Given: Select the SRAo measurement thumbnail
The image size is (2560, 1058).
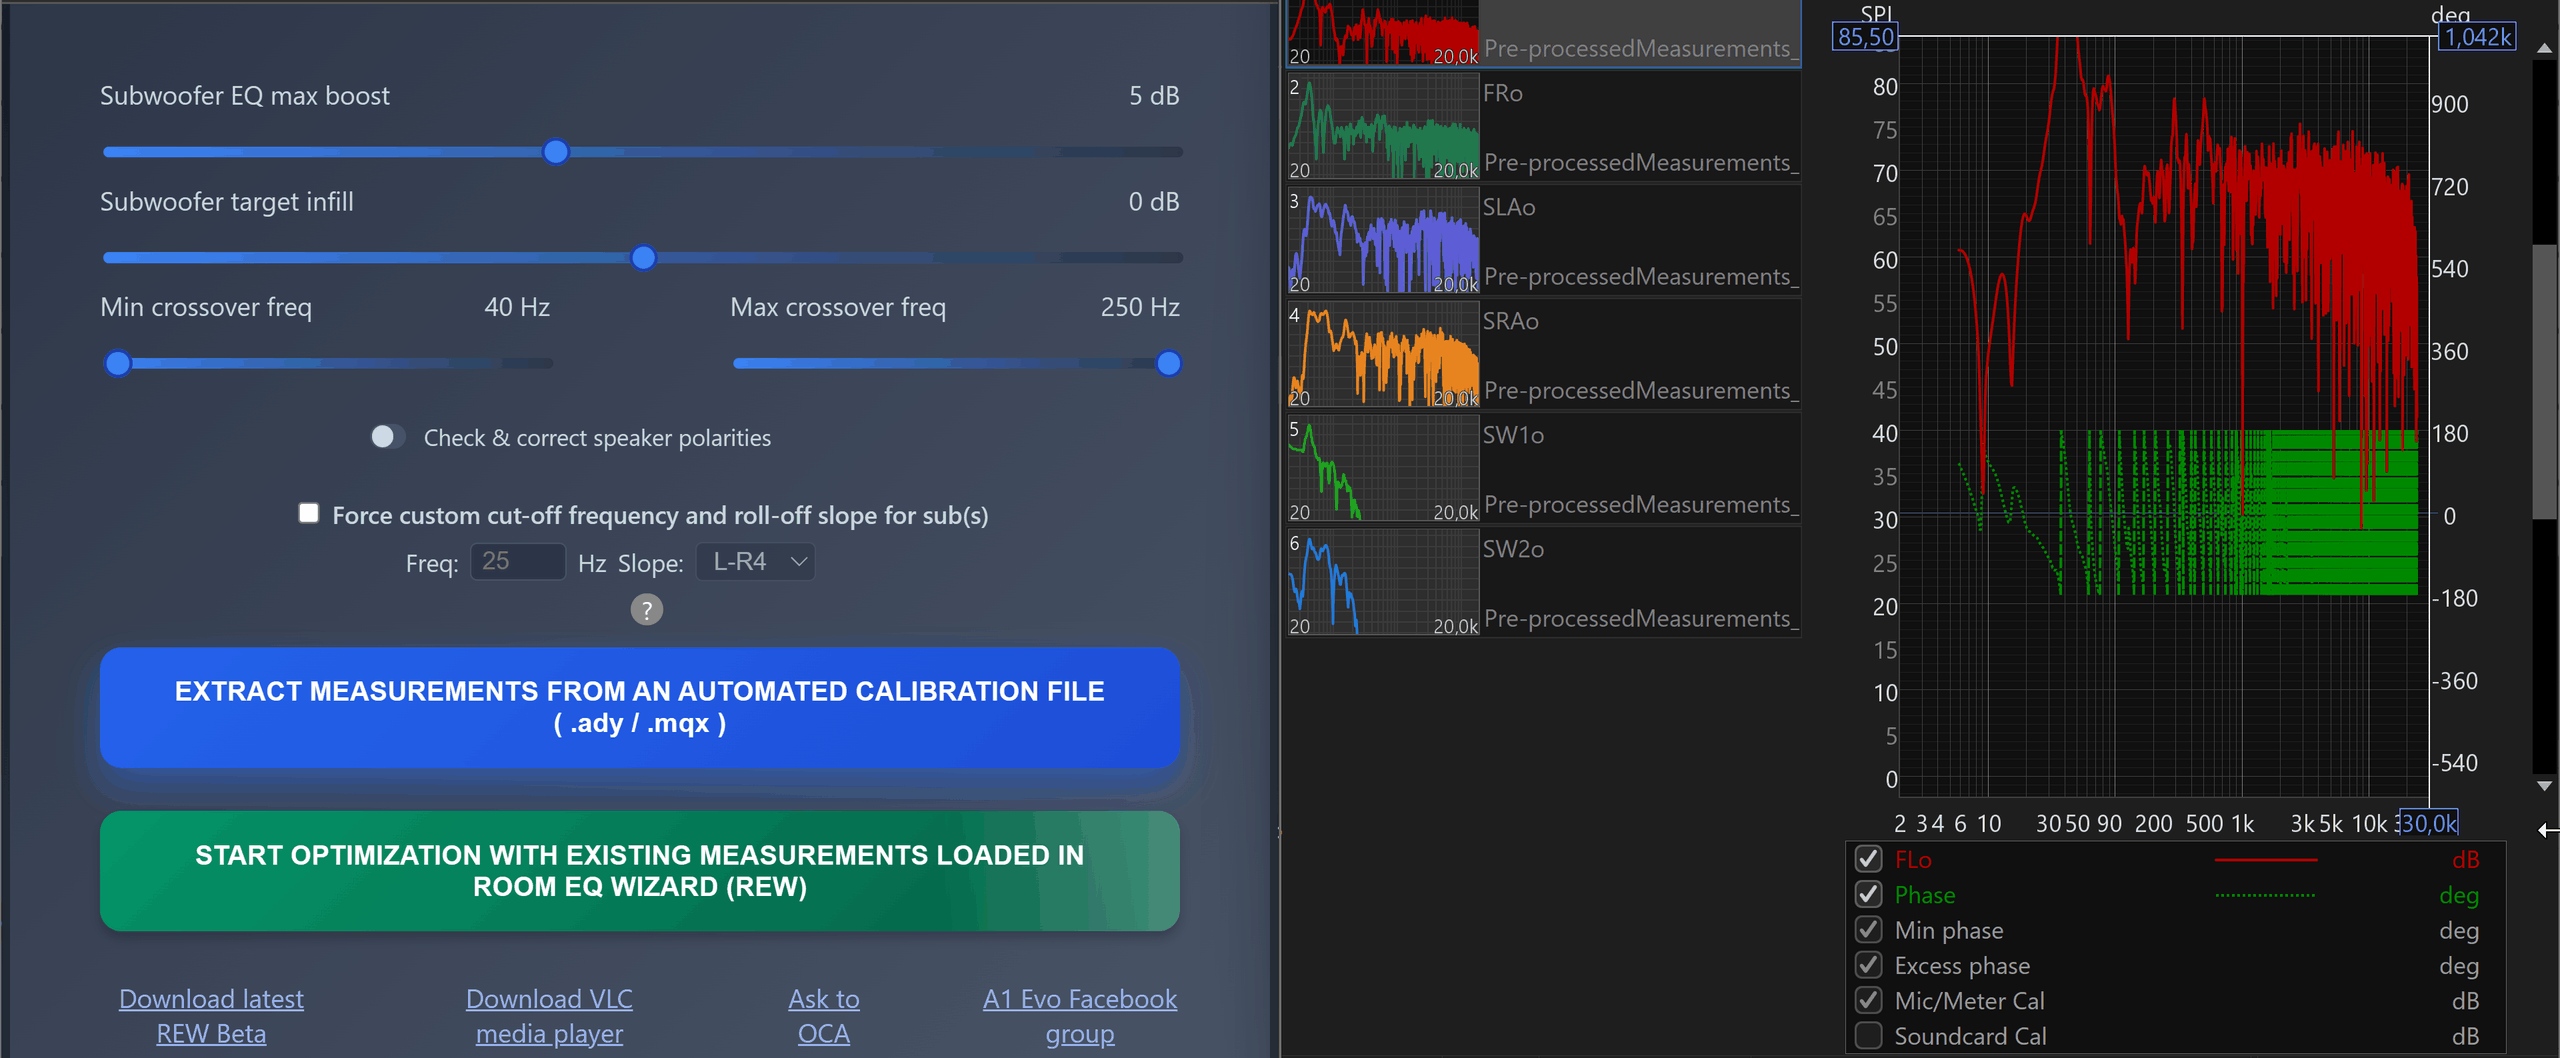Looking at the screenshot, I should pos(1383,355).
